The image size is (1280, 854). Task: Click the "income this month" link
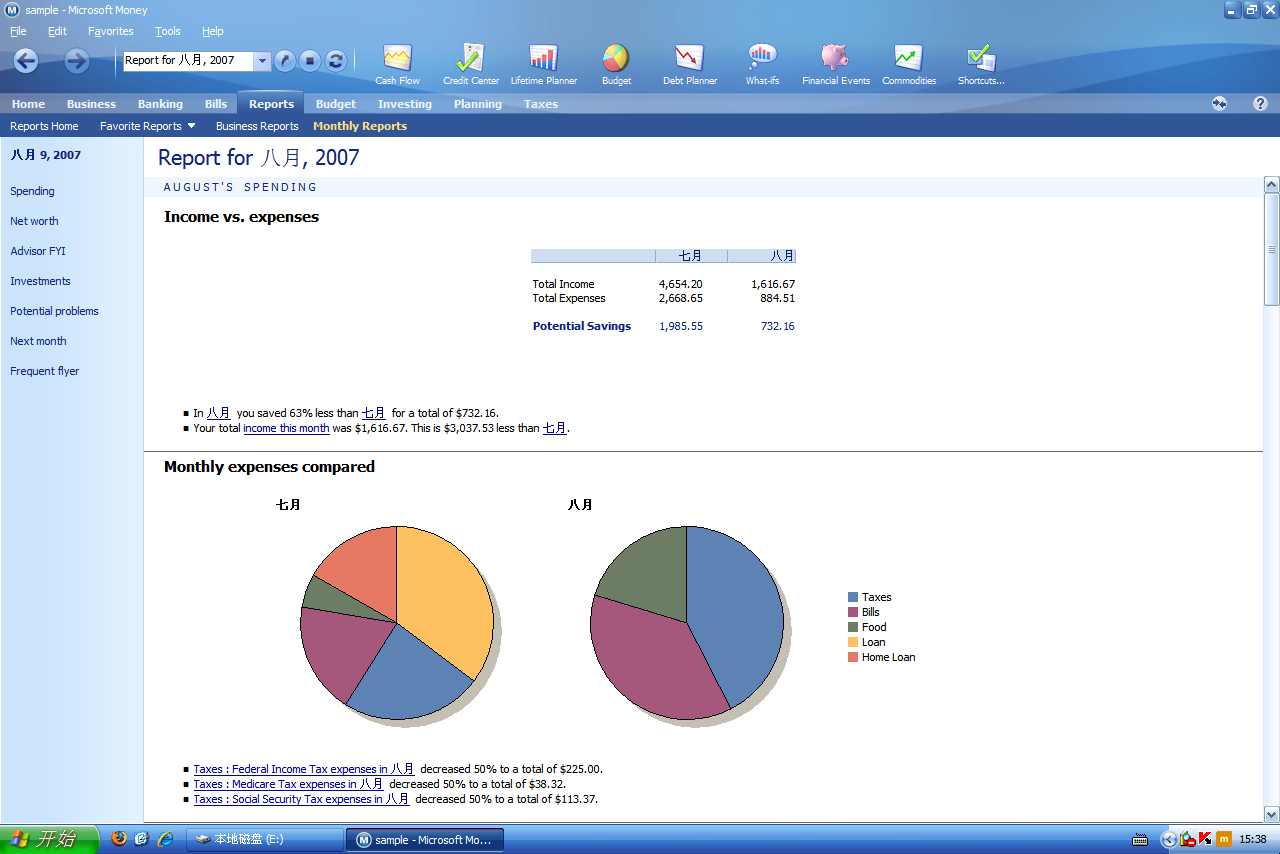pos(286,428)
